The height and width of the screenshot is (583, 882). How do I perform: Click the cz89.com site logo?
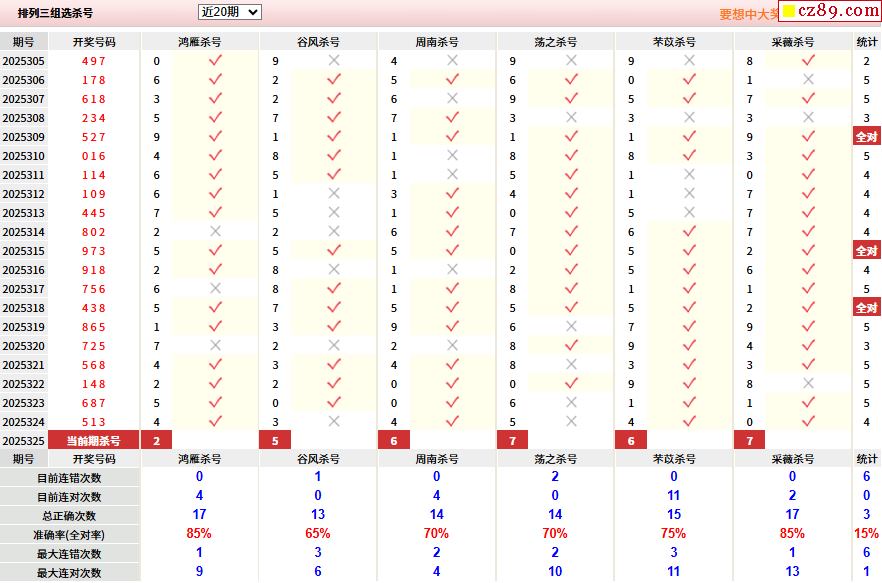point(830,11)
